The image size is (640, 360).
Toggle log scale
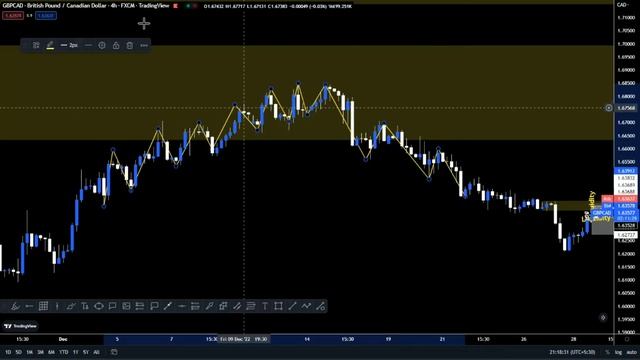[x=618, y=352]
